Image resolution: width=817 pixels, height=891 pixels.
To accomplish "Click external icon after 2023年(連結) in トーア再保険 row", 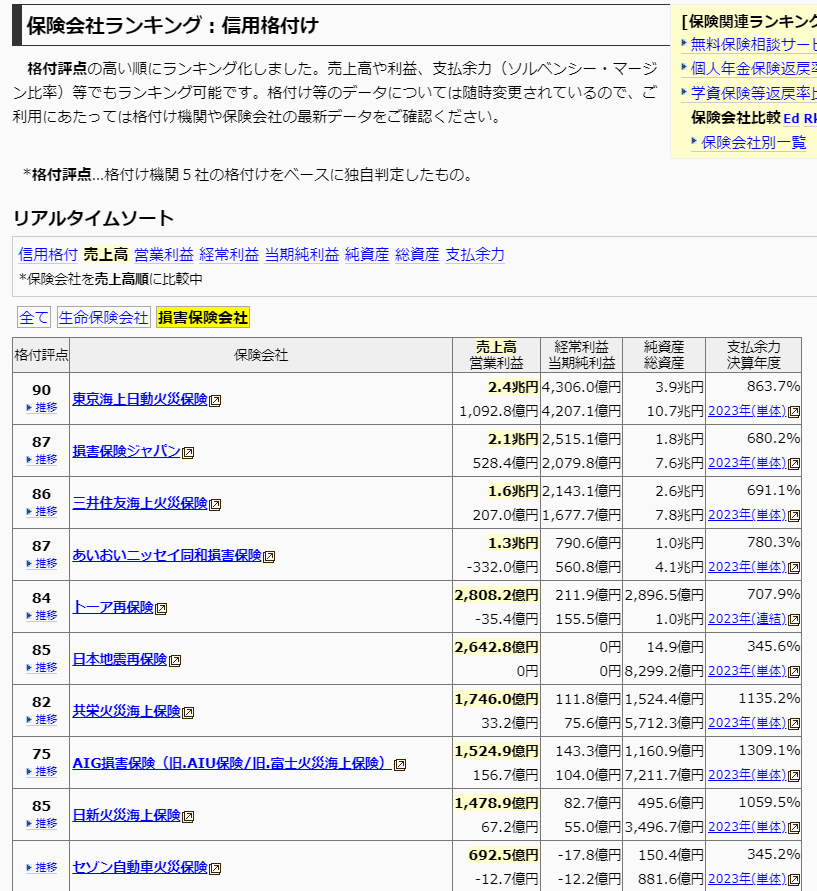I will 794,619.
